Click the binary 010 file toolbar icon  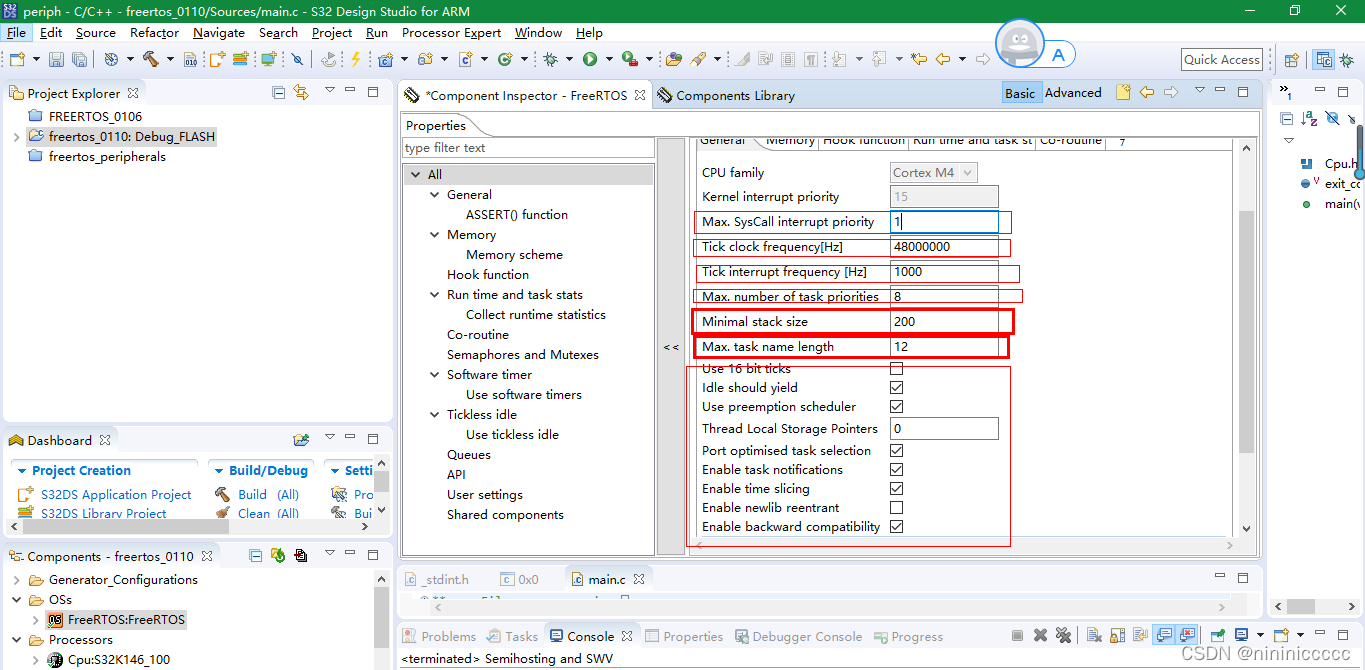pos(191,60)
